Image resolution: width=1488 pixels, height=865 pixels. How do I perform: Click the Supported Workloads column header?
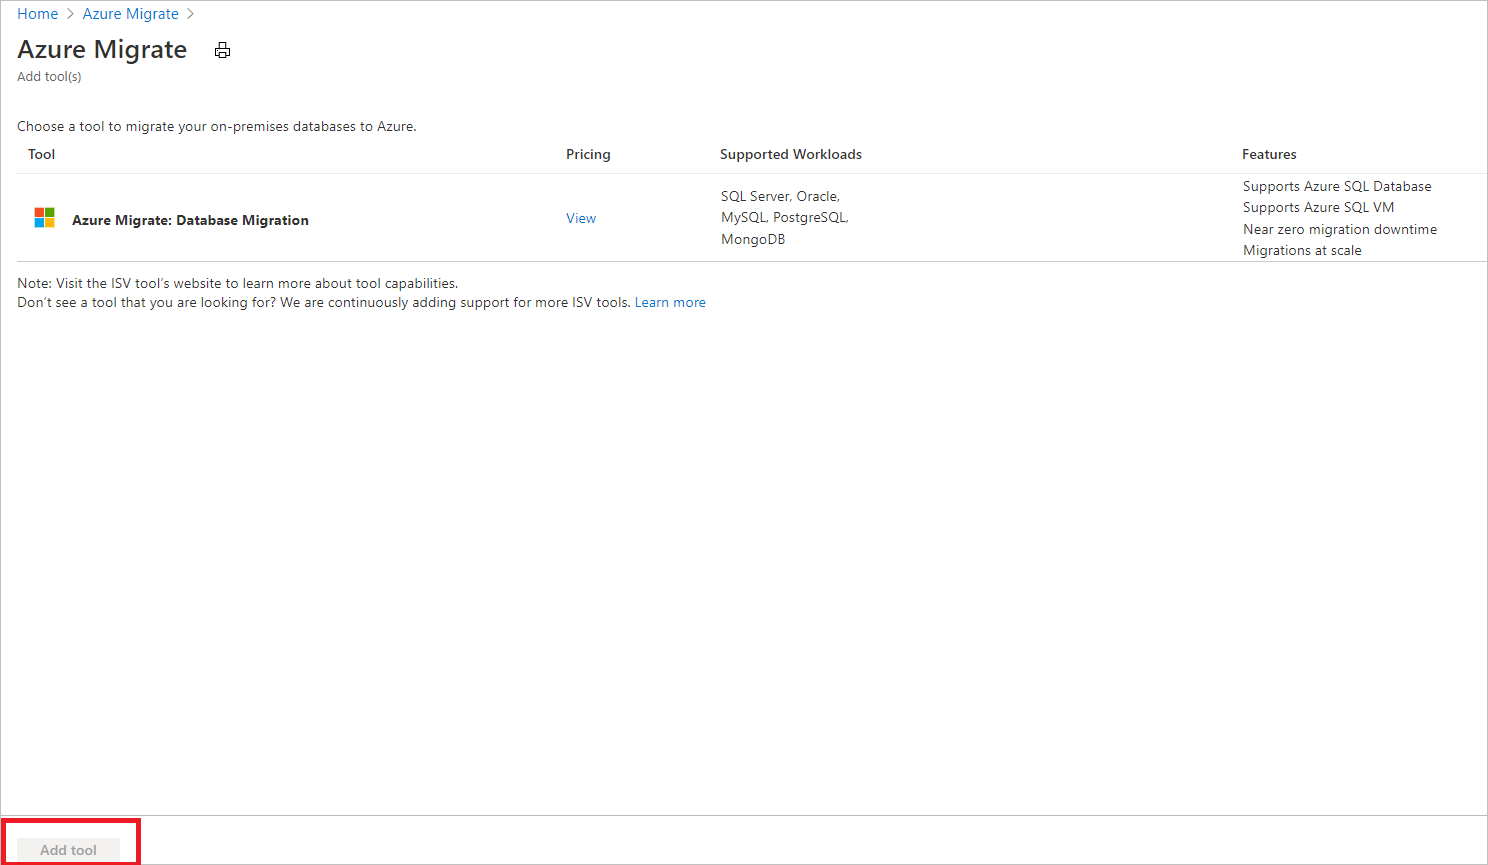(791, 154)
